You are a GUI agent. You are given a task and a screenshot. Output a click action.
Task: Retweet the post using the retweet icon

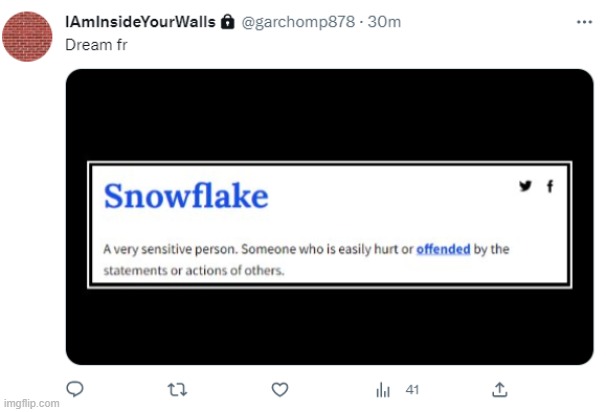point(177,389)
